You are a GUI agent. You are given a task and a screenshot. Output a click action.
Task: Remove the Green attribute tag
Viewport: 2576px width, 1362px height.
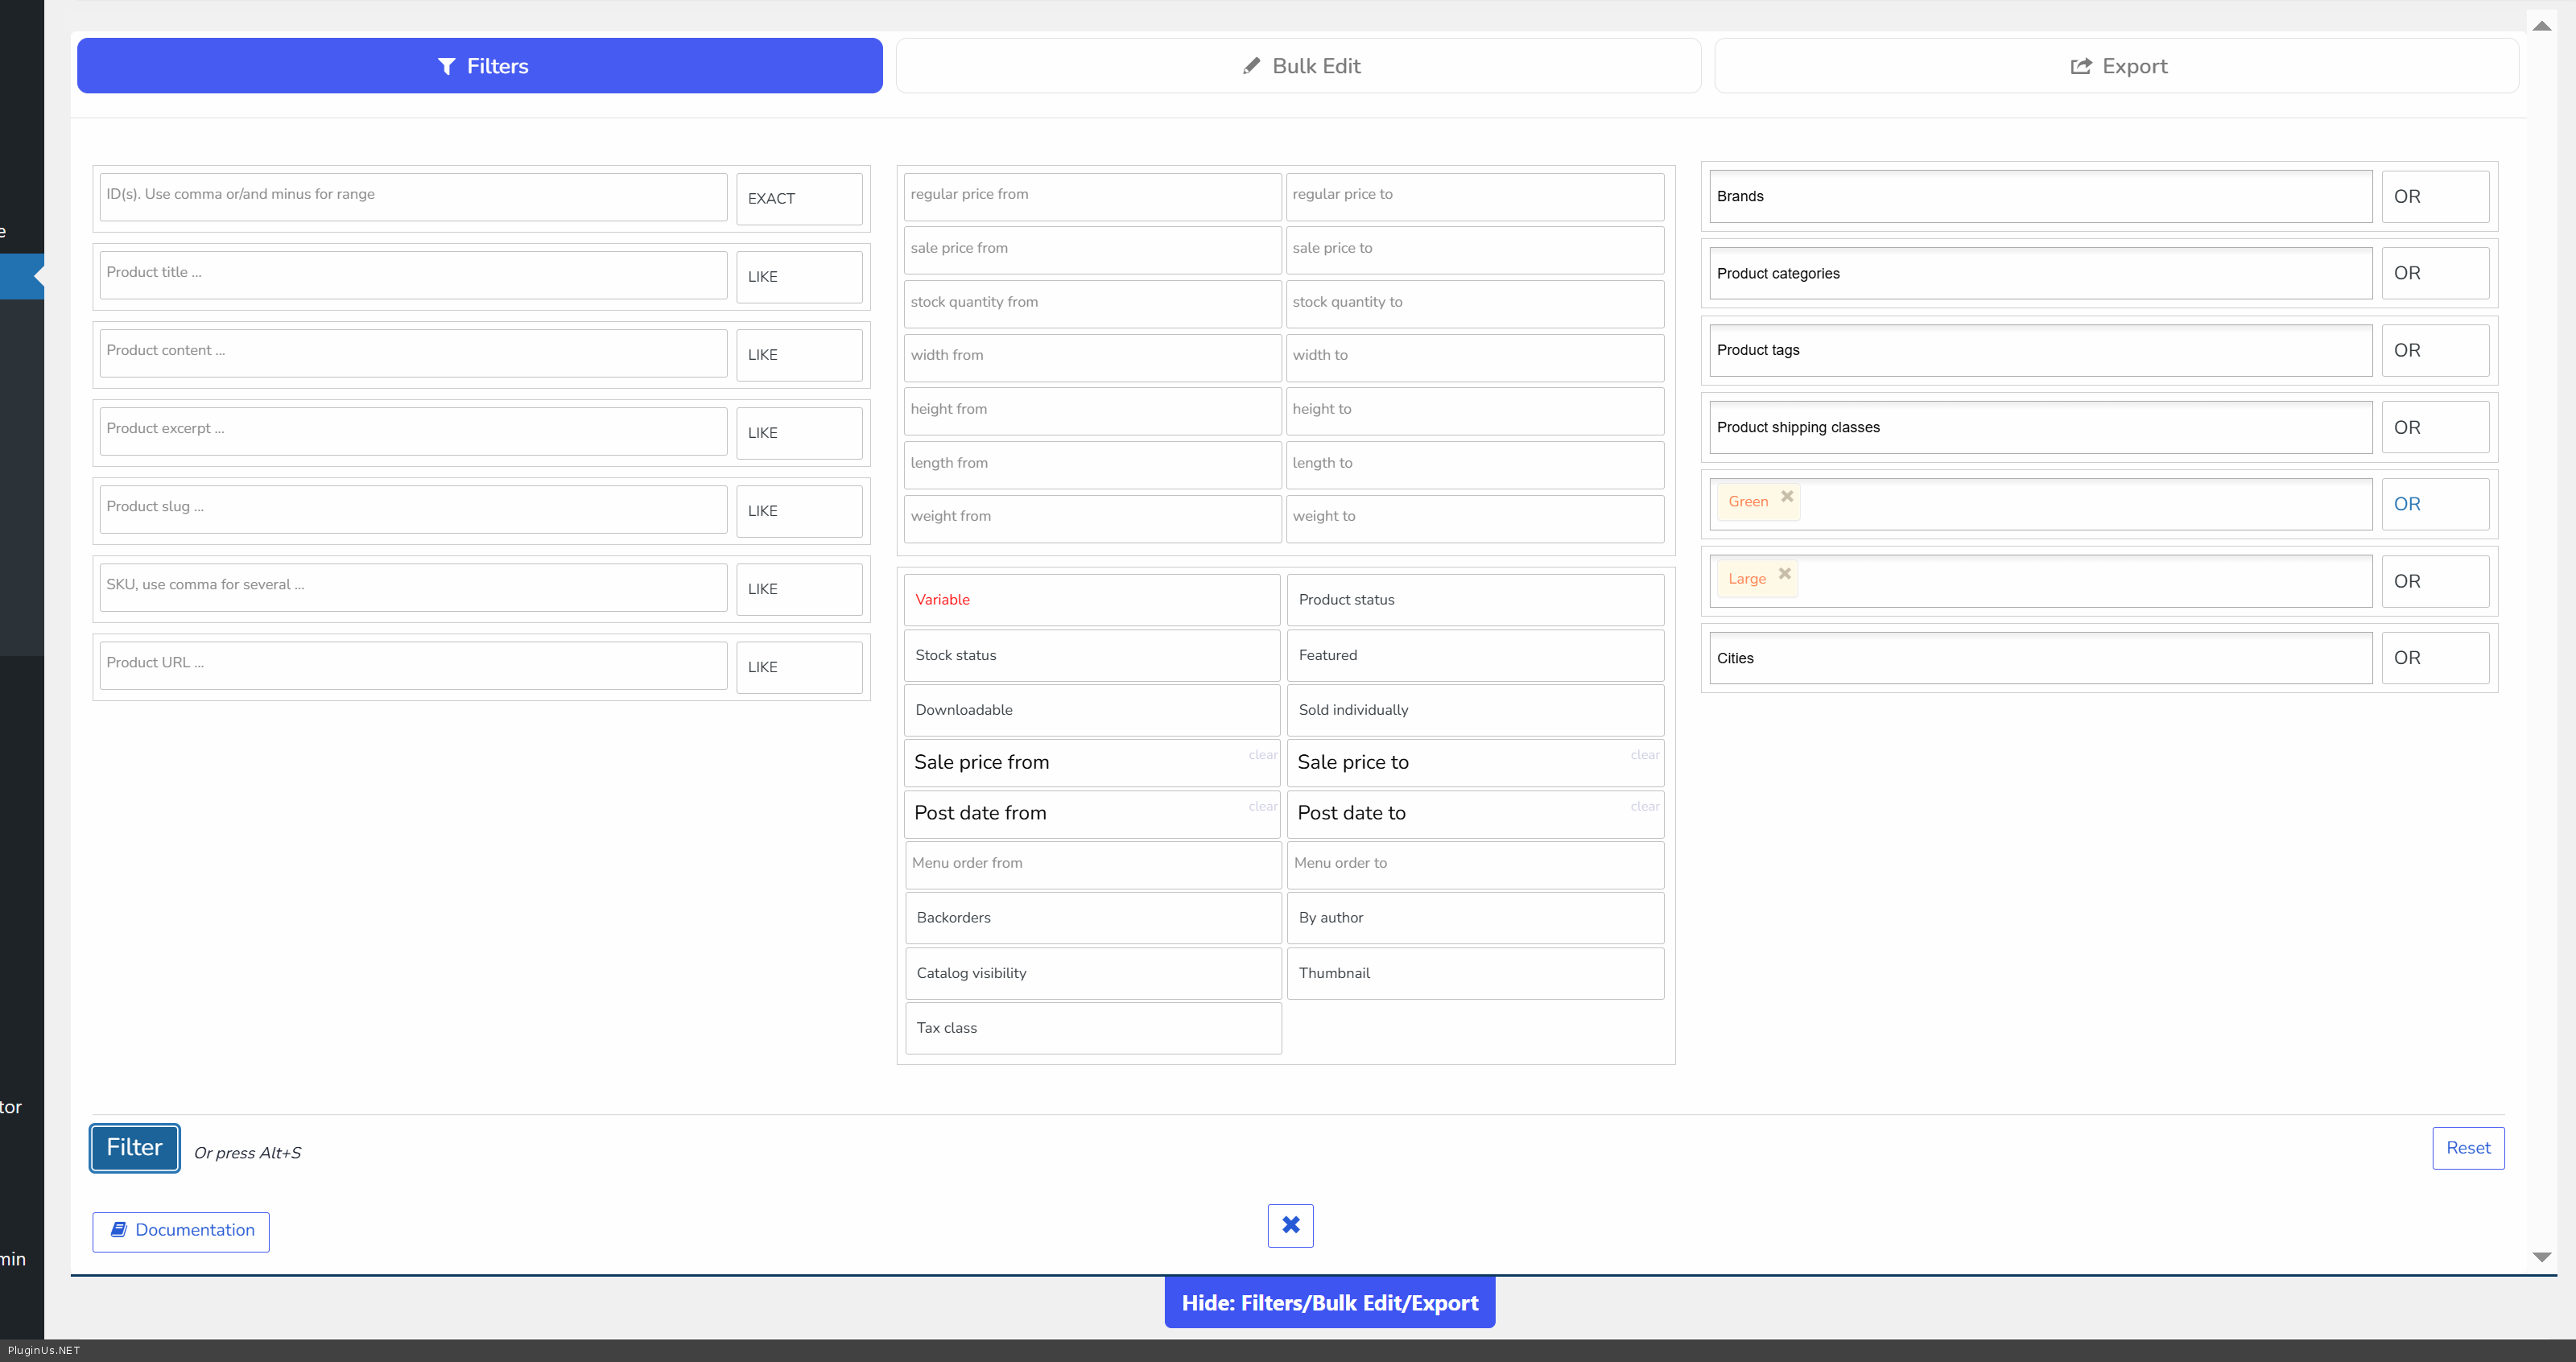[x=1787, y=496]
